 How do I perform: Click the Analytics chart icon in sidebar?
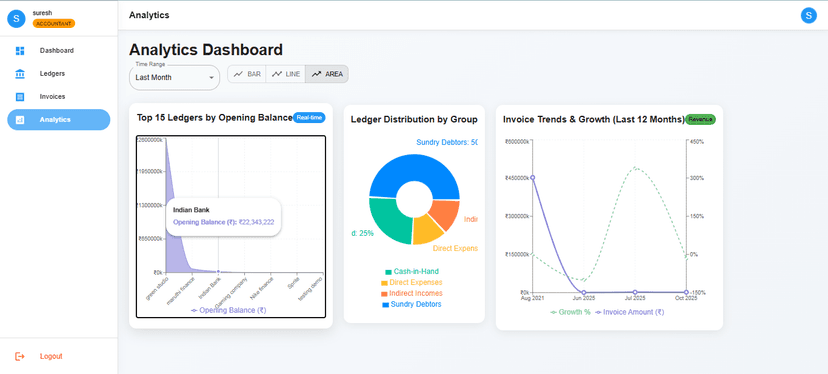point(20,119)
